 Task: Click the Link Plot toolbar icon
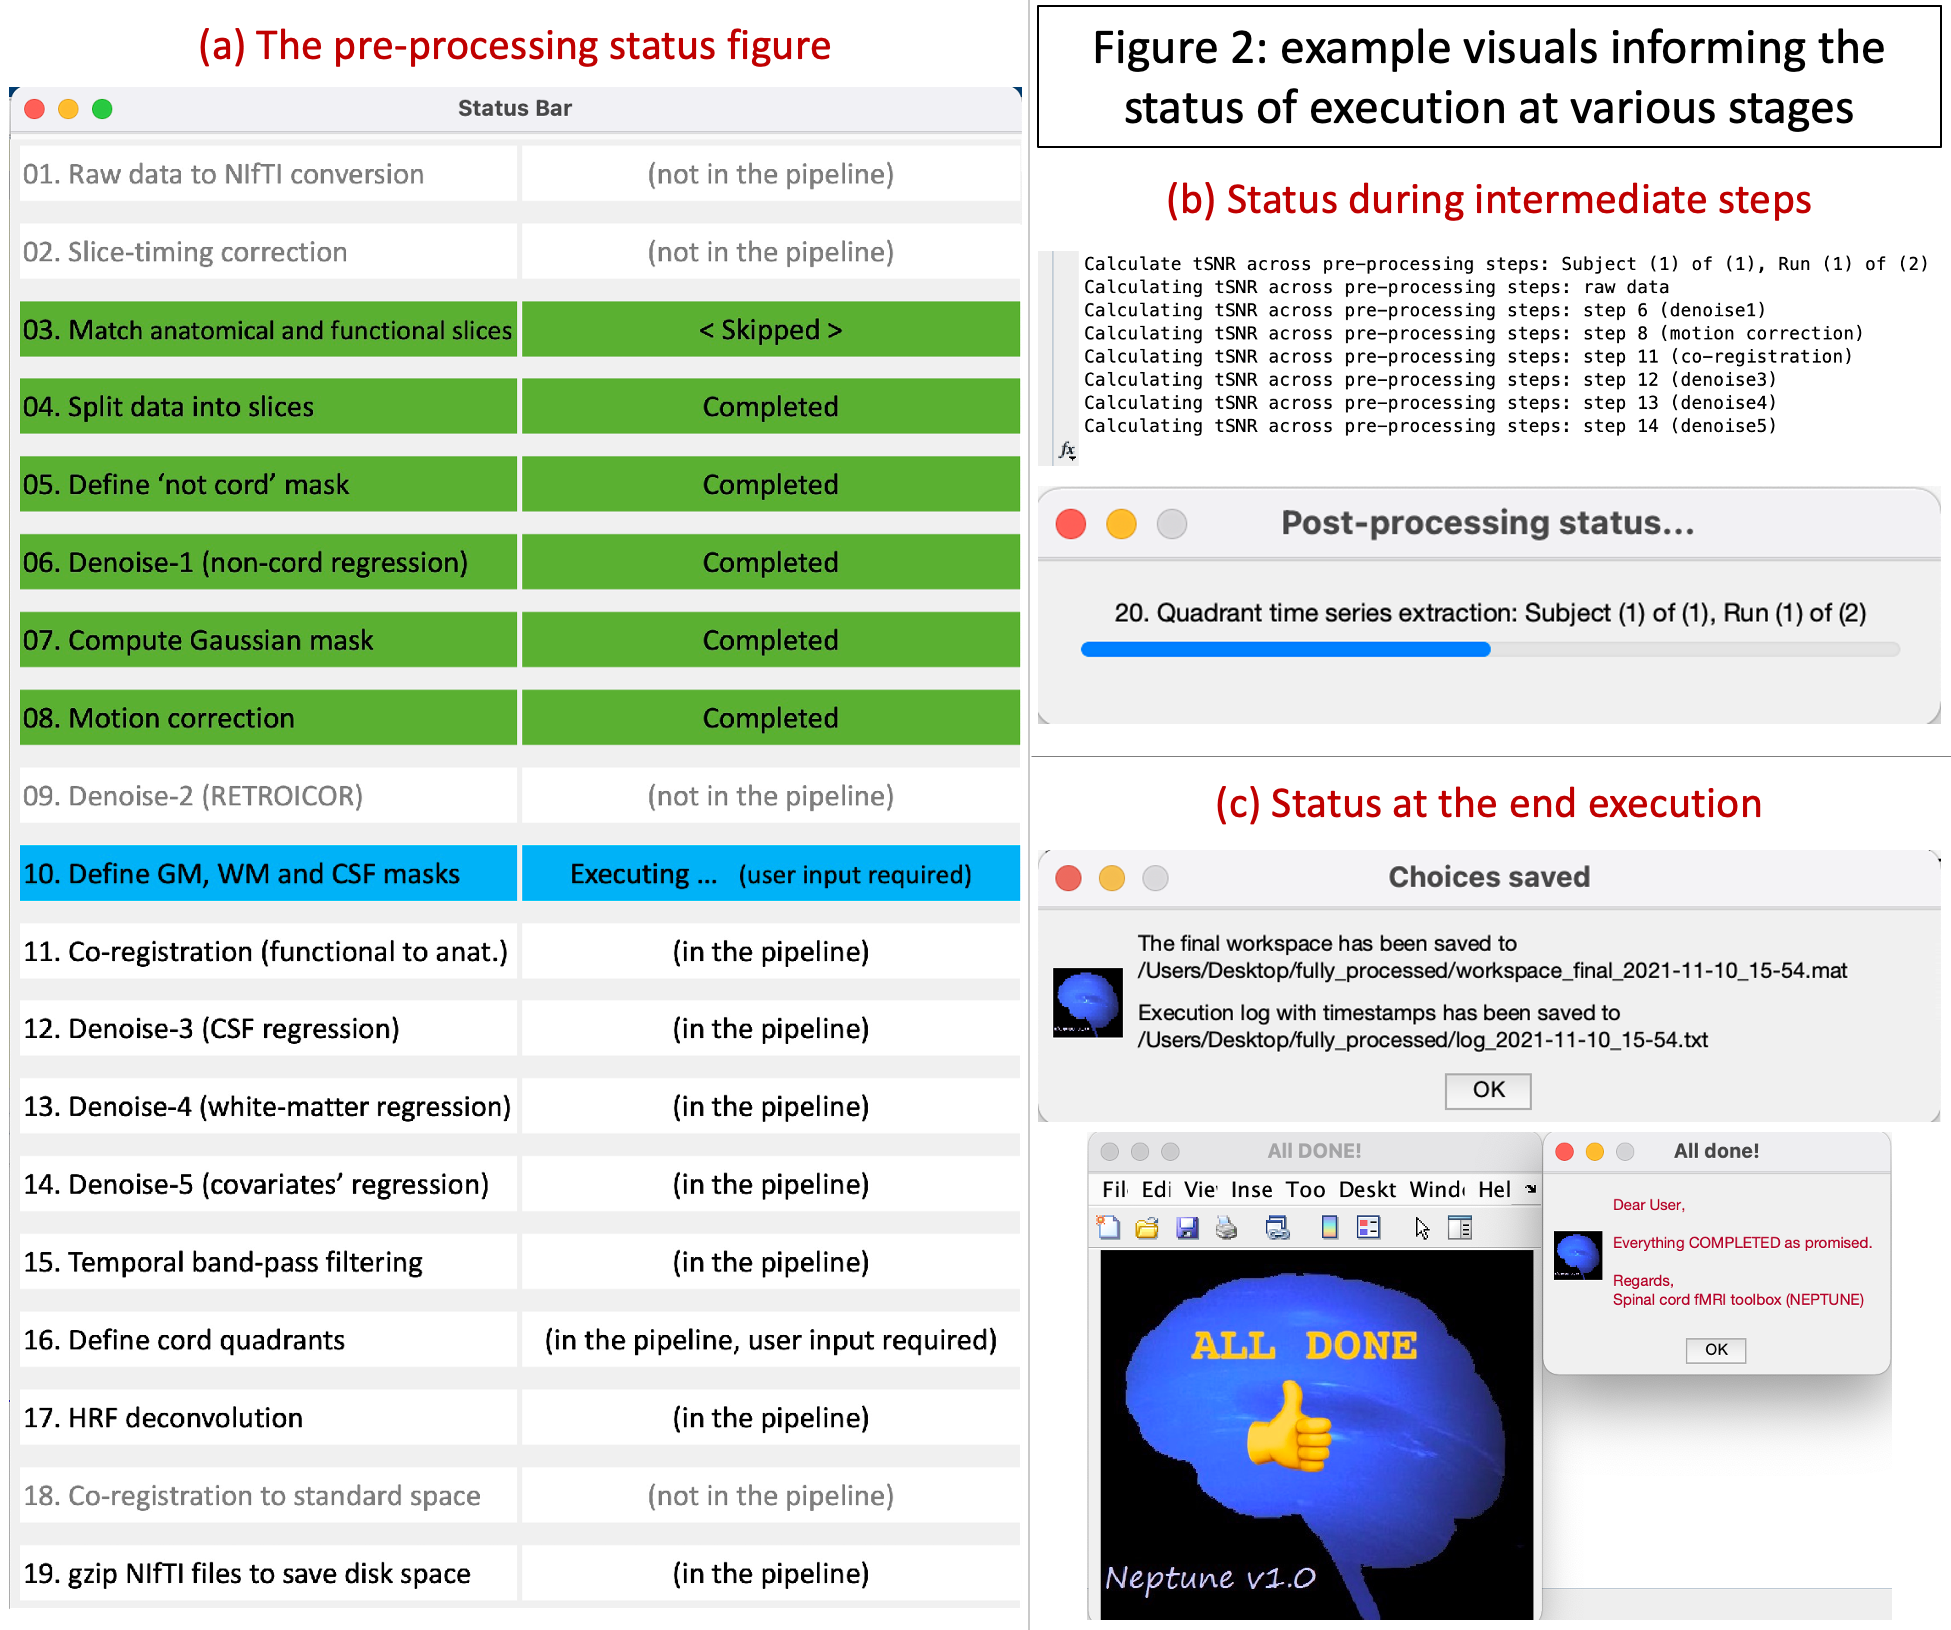click(1277, 1227)
